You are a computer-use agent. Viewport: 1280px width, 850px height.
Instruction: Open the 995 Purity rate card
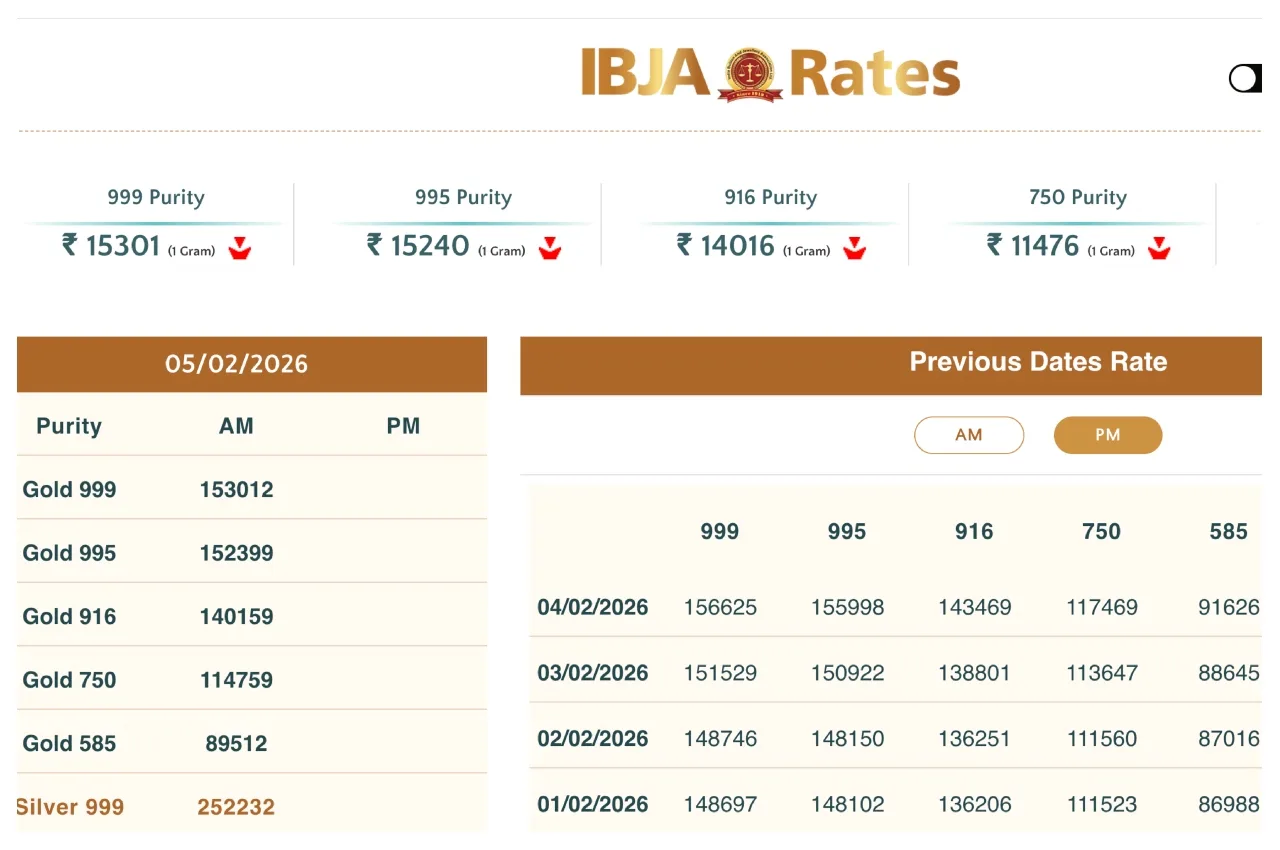pos(463,224)
